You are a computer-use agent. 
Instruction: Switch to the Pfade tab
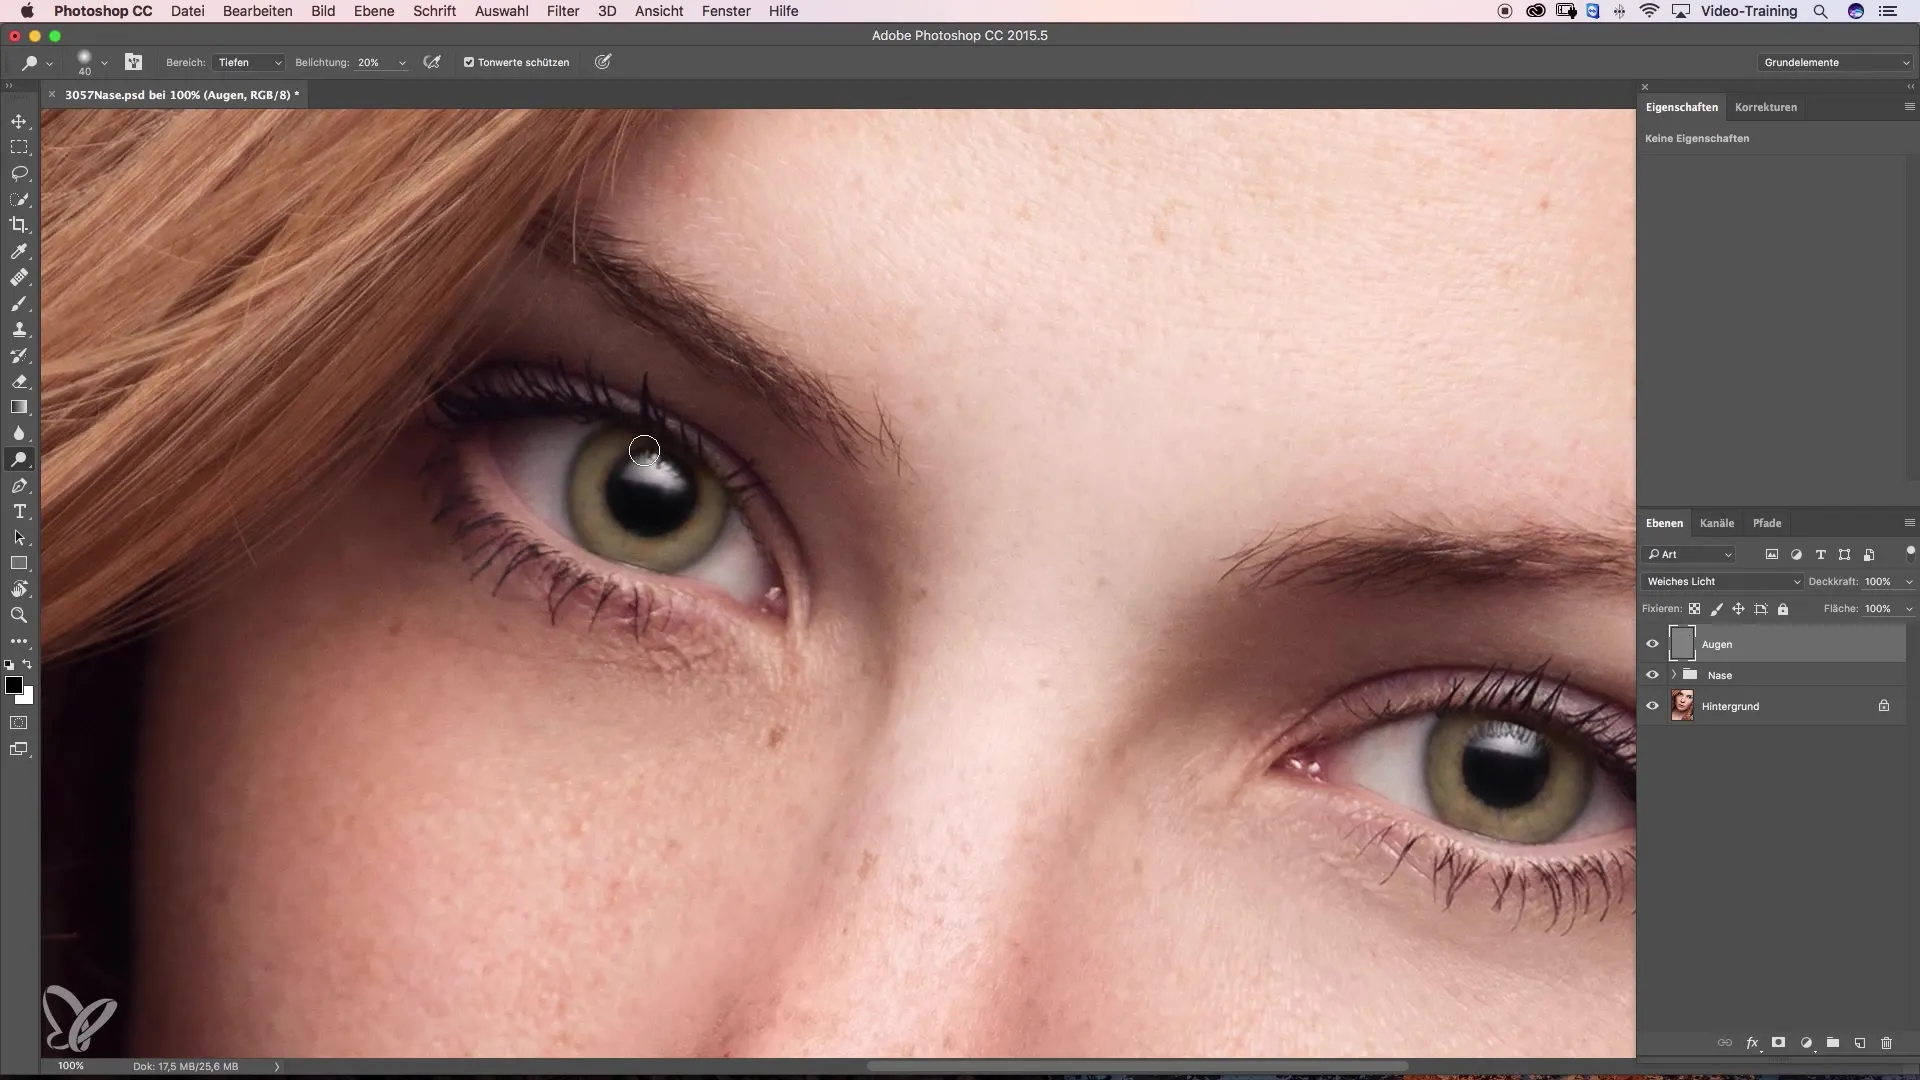click(x=1767, y=523)
